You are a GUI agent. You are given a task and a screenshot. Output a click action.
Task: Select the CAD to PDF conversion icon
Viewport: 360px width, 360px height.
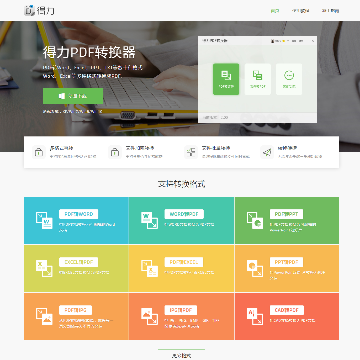pos(255,316)
